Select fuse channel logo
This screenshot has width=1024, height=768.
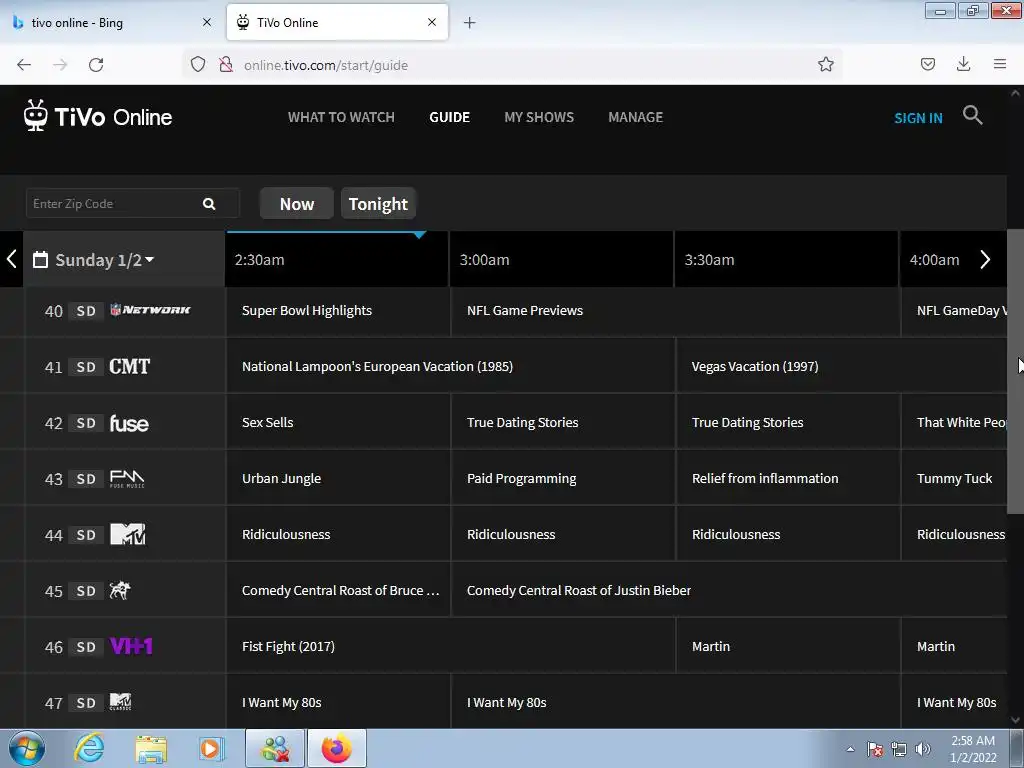(129, 423)
